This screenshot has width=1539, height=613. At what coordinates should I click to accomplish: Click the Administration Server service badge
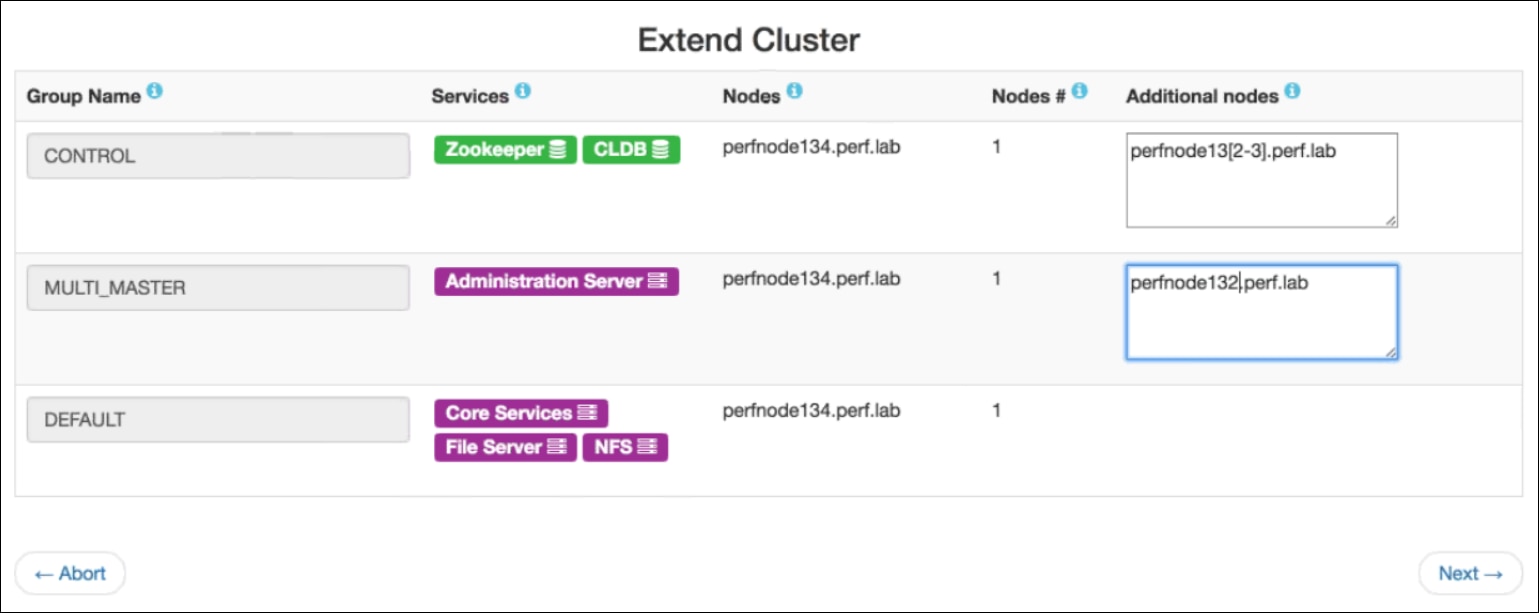[x=556, y=281]
